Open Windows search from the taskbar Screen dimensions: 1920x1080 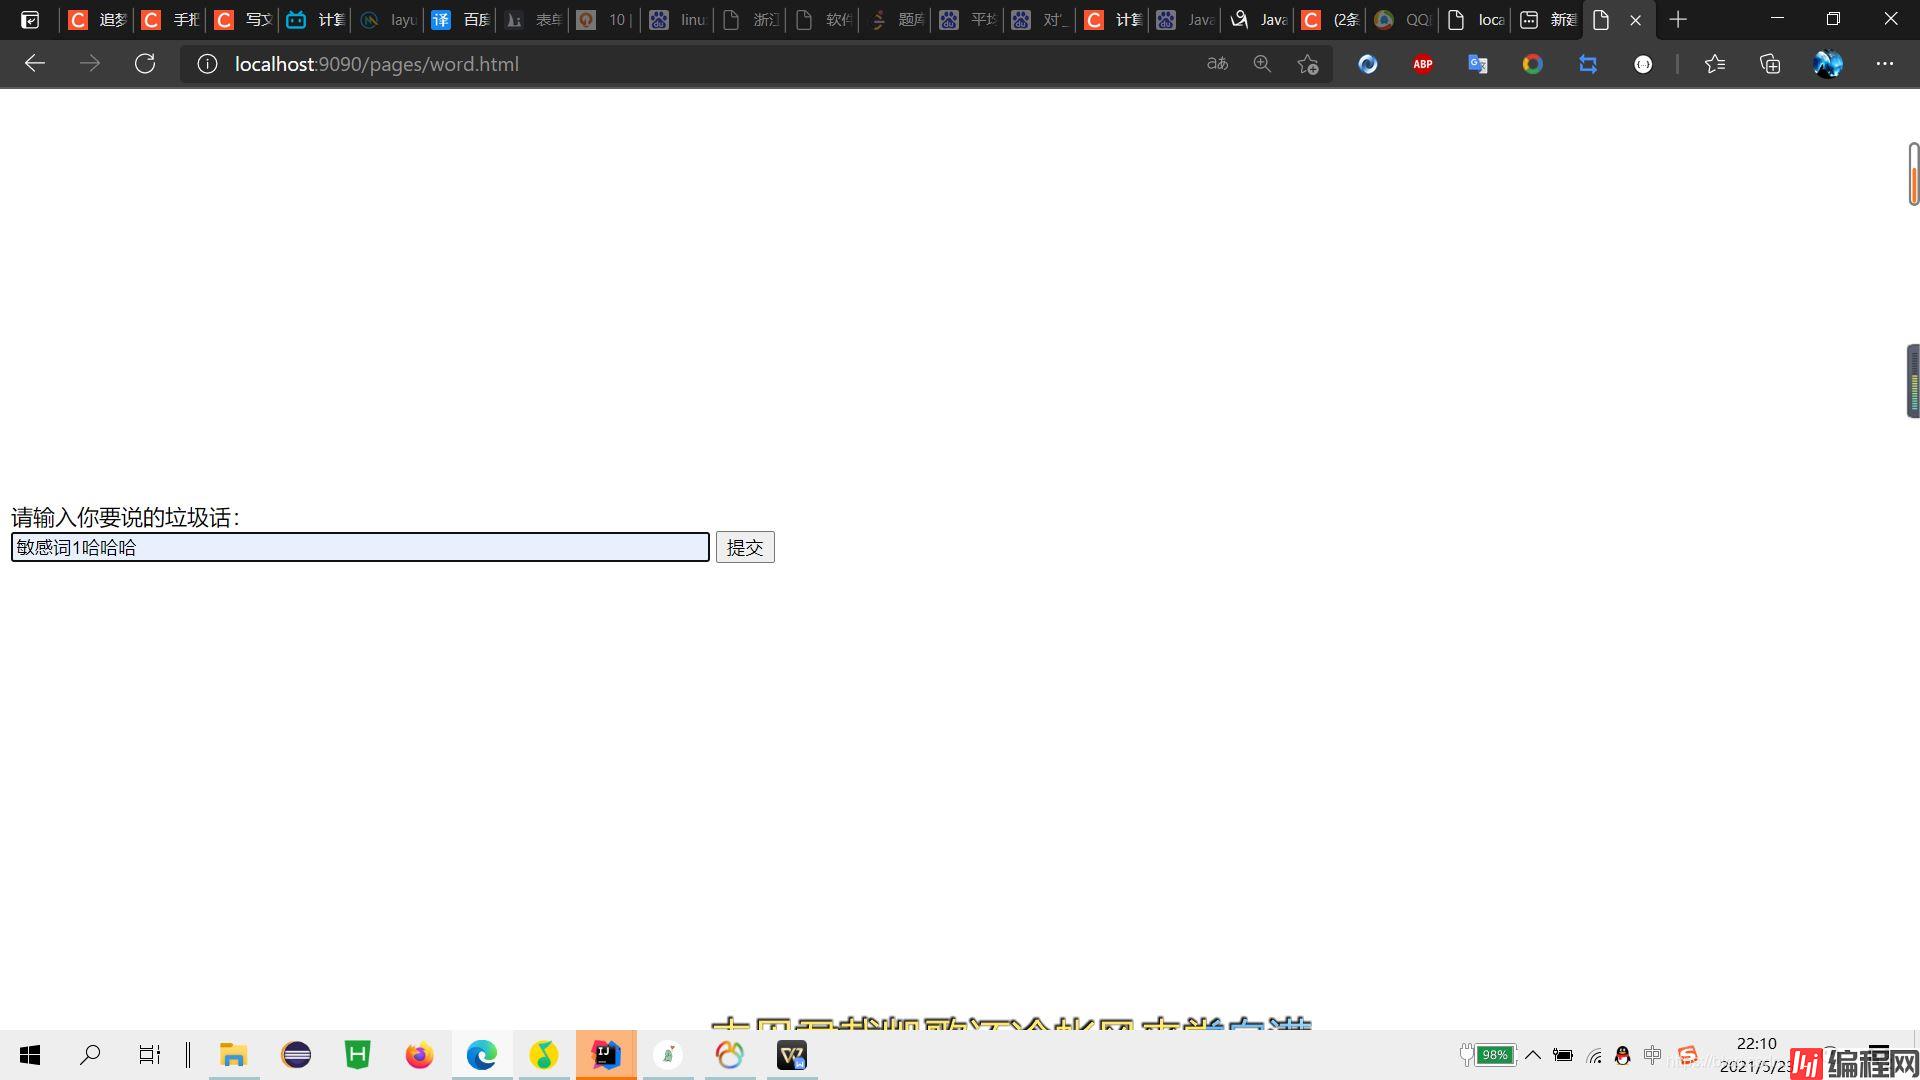point(90,1055)
